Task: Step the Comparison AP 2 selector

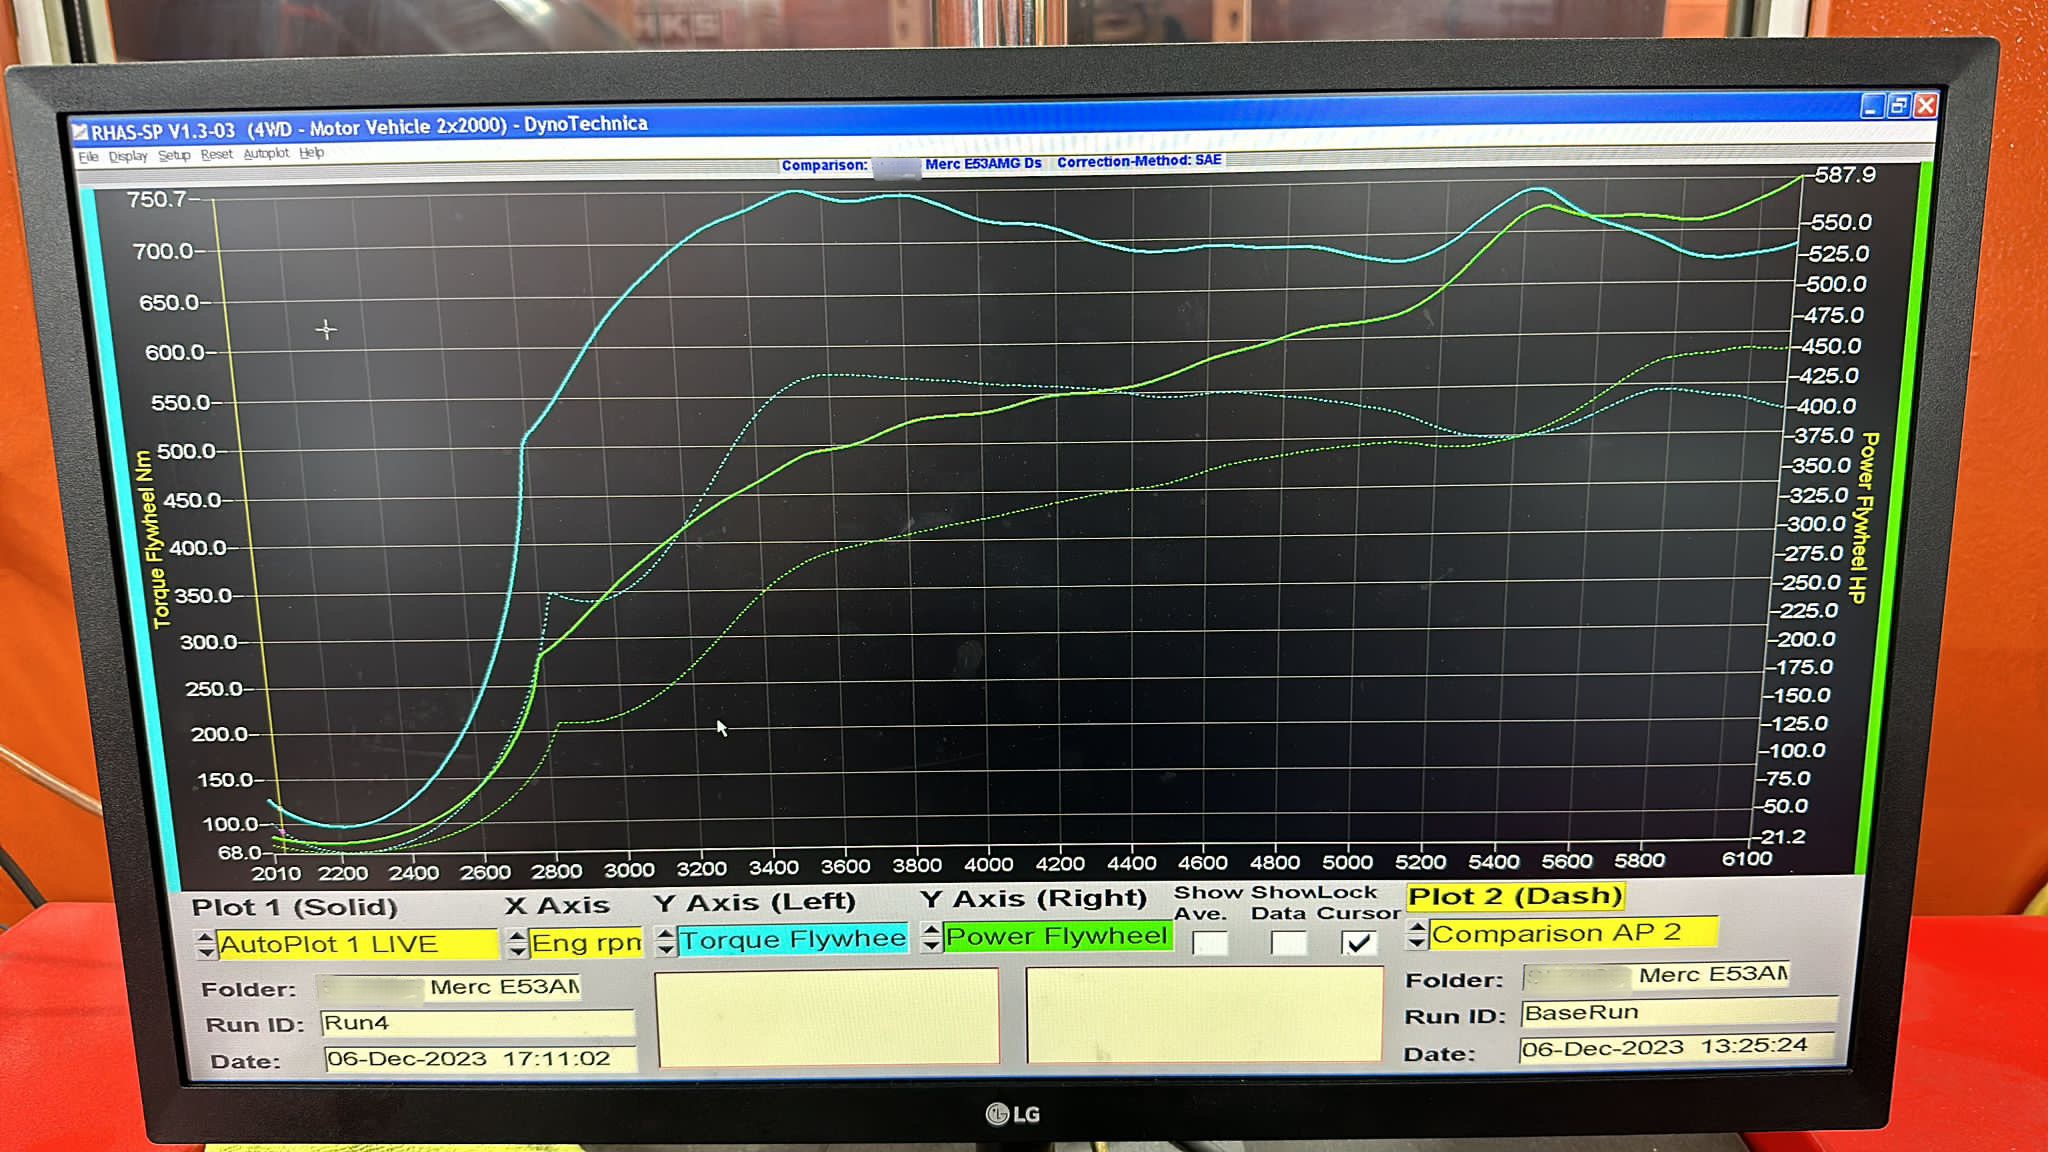Action: pyautogui.click(x=1416, y=935)
